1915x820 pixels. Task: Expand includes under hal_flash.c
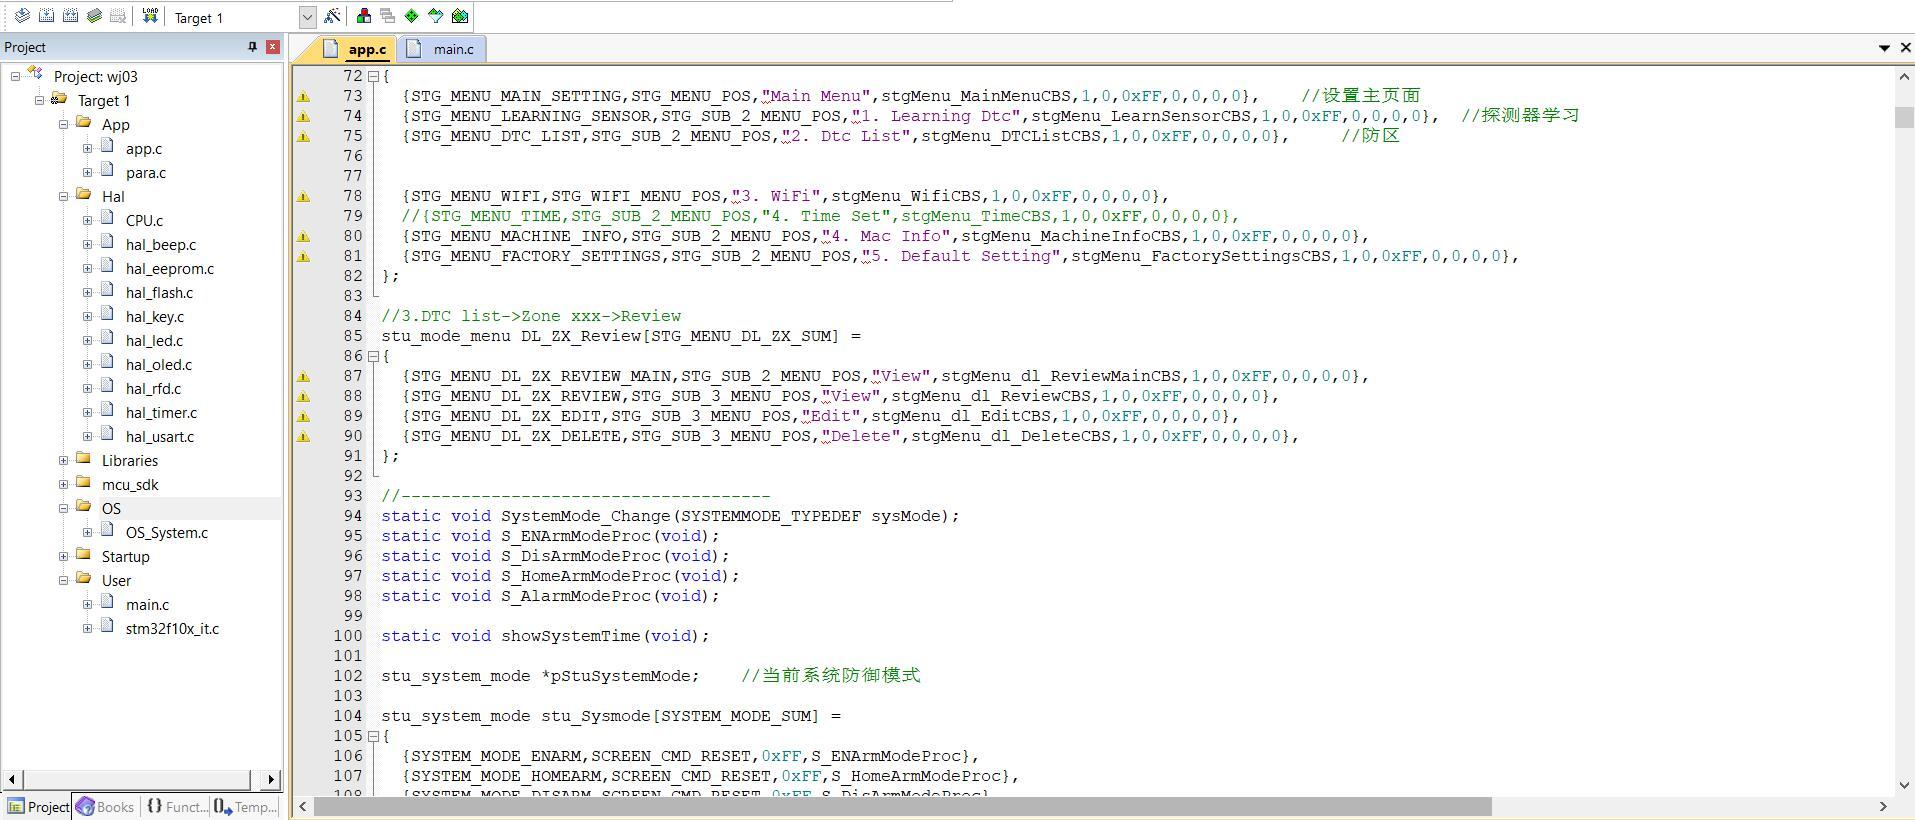pos(87,292)
